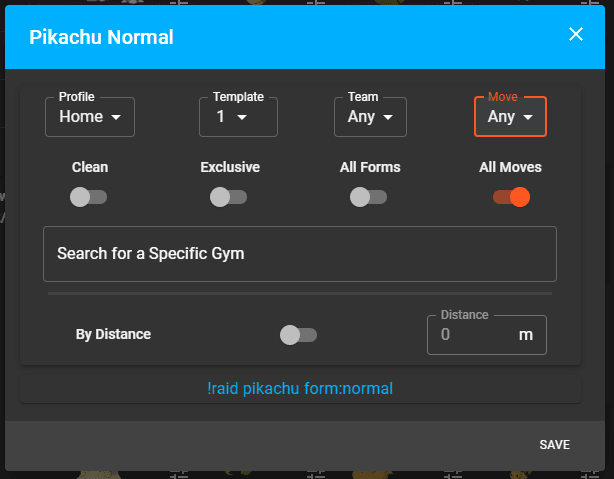Toggle the By Distance switch
The height and width of the screenshot is (479, 614).
(298, 335)
